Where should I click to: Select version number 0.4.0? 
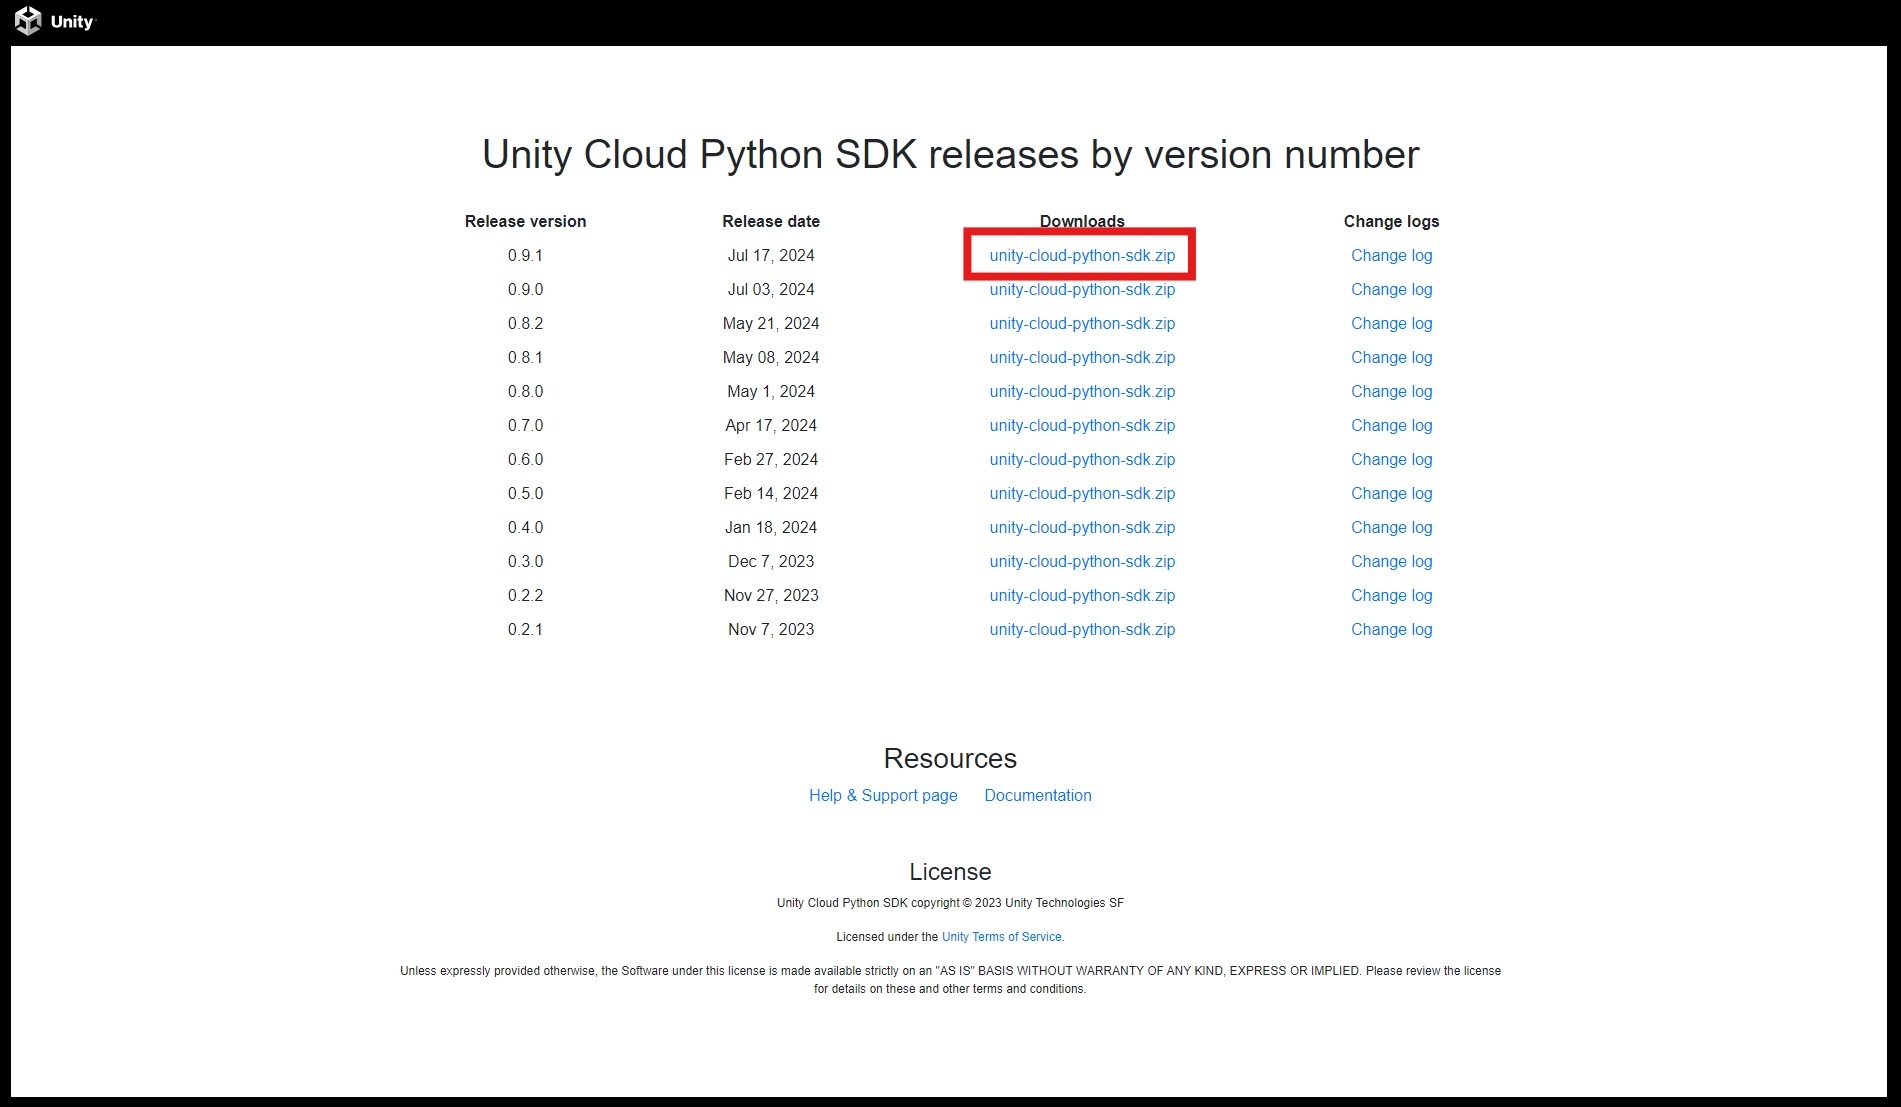525,527
